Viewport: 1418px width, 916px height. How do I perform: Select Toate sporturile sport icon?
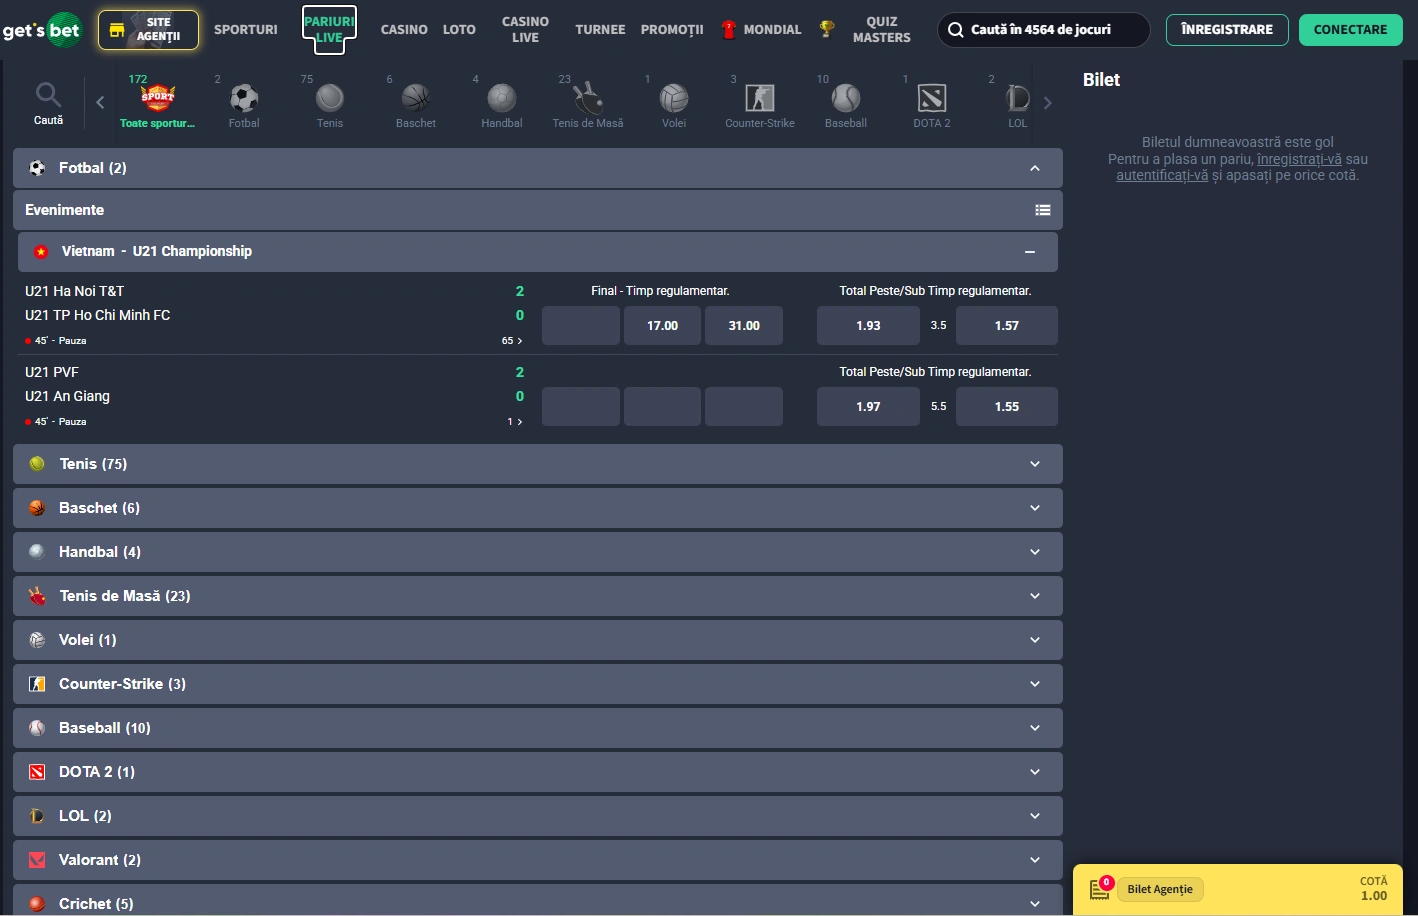157,97
